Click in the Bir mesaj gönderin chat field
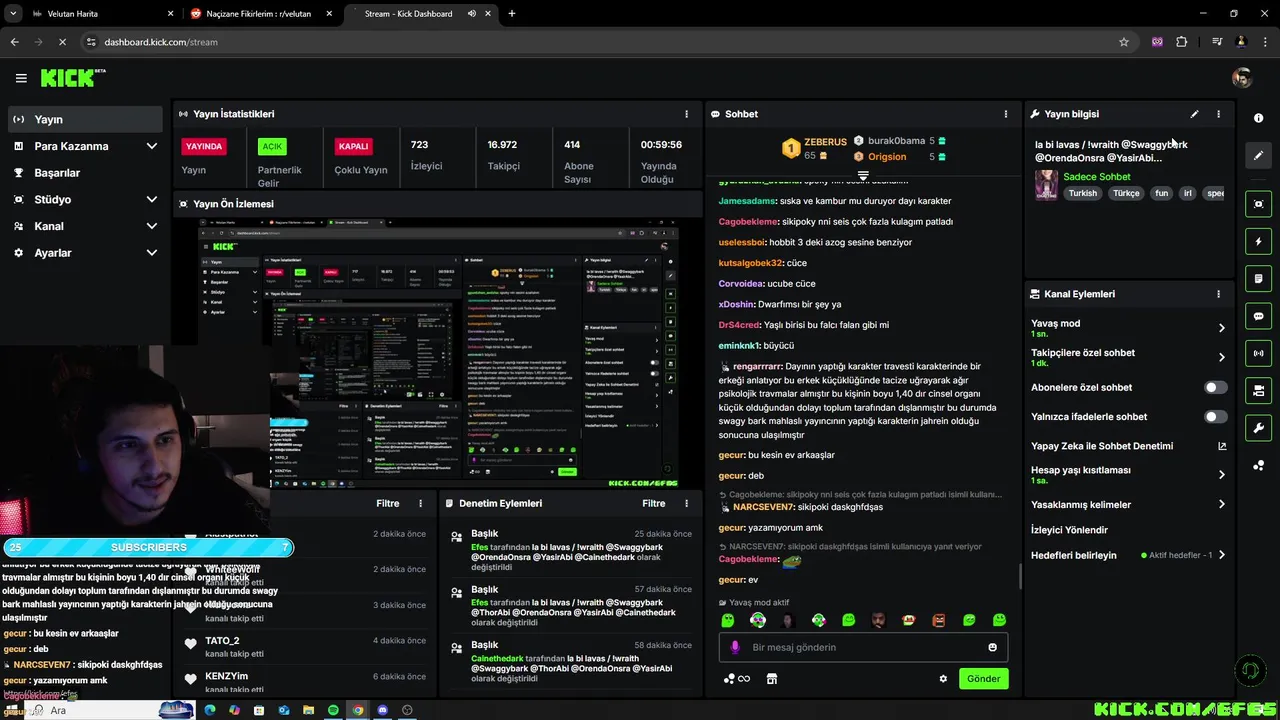The width and height of the screenshot is (1280, 720). (x=864, y=647)
